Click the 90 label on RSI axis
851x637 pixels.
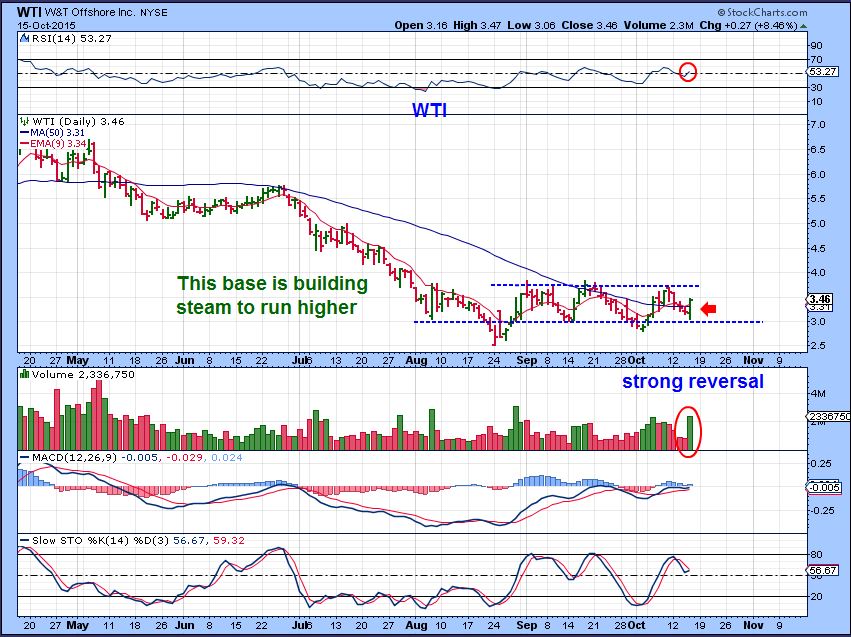816,46
